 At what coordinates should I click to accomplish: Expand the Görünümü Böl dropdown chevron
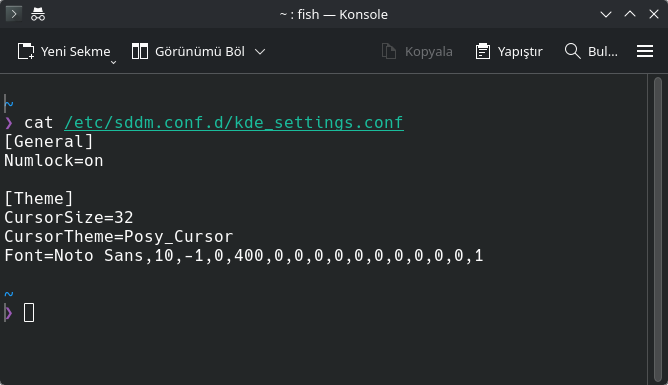coord(260,52)
